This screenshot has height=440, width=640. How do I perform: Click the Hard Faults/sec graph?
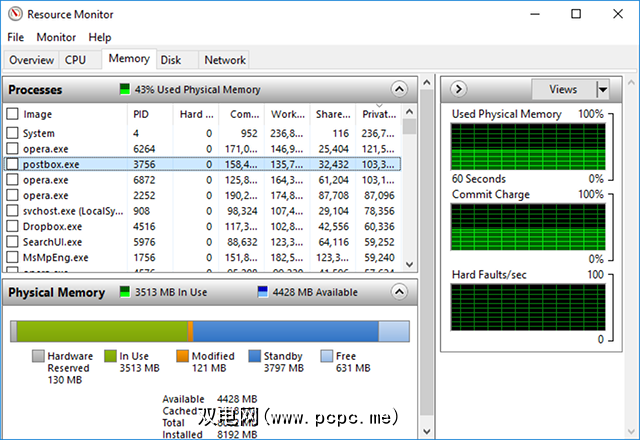[528, 307]
